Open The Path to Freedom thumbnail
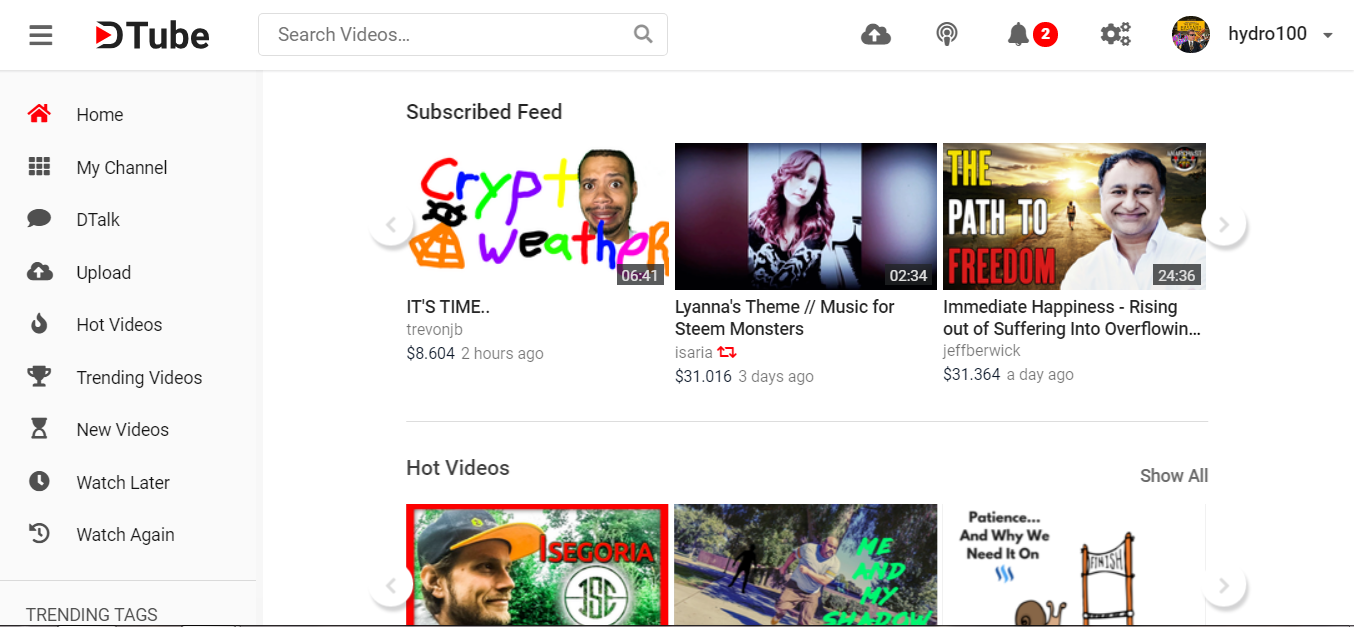Screen dimensions: 1354x627 (x=1074, y=216)
